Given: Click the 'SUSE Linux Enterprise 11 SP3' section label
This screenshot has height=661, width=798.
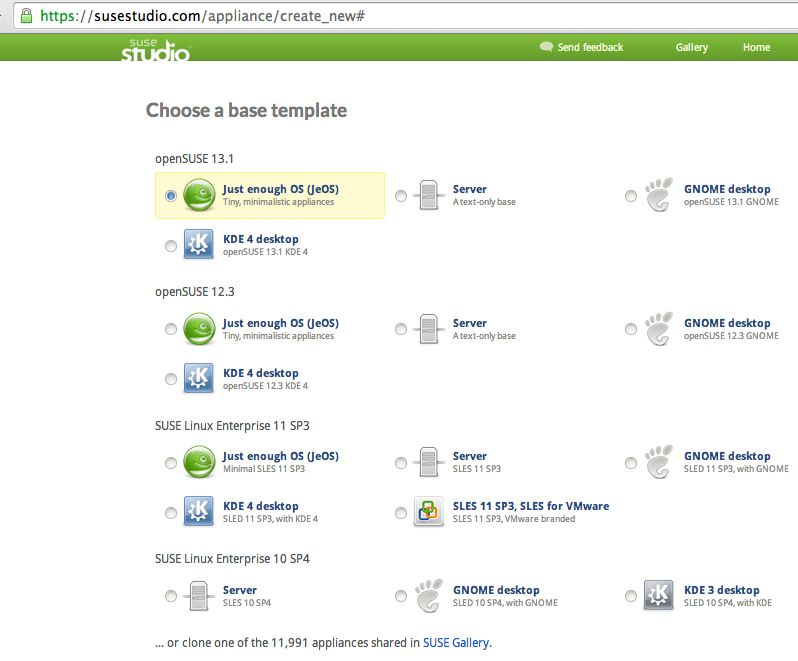Looking at the screenshot, I should coord(232,425).
